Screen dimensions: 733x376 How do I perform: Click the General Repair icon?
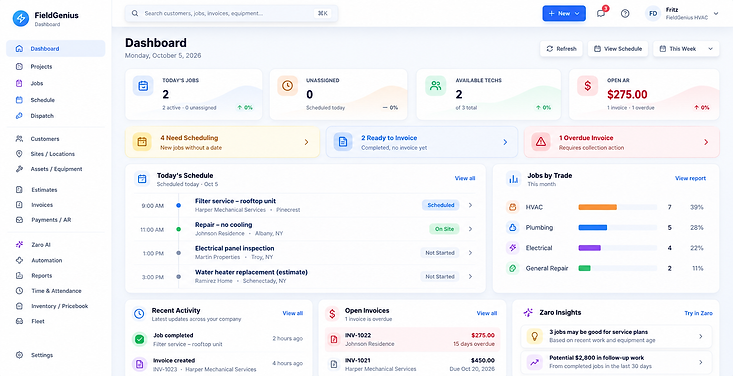[512, 268]
